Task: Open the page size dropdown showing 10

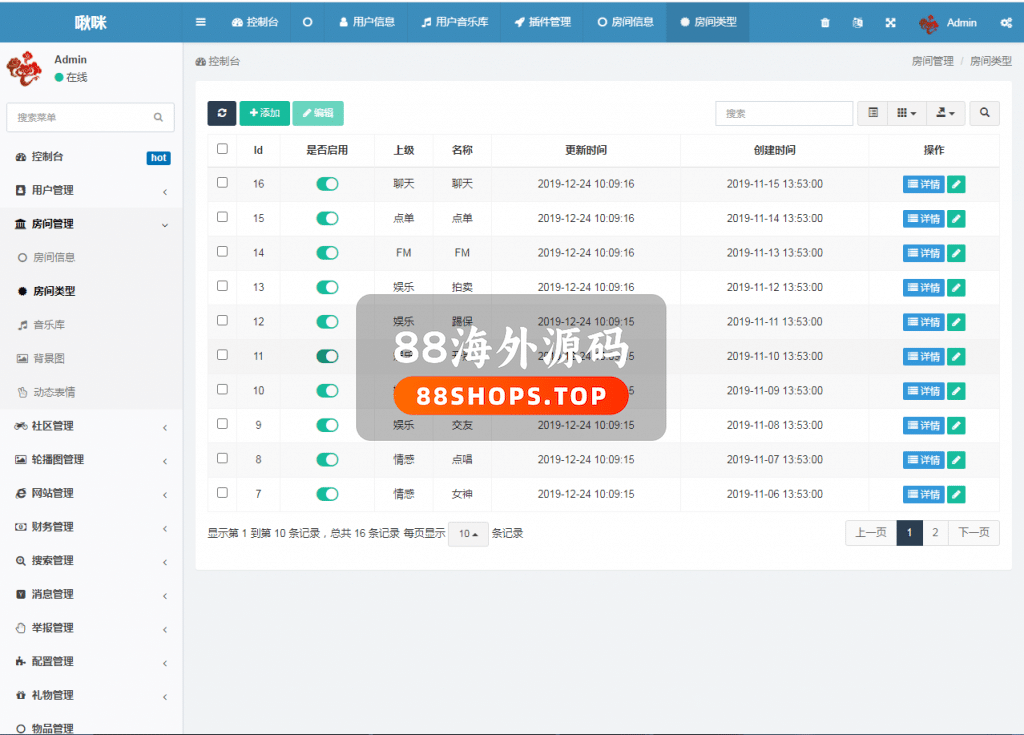Action: [x=468, y=534]
